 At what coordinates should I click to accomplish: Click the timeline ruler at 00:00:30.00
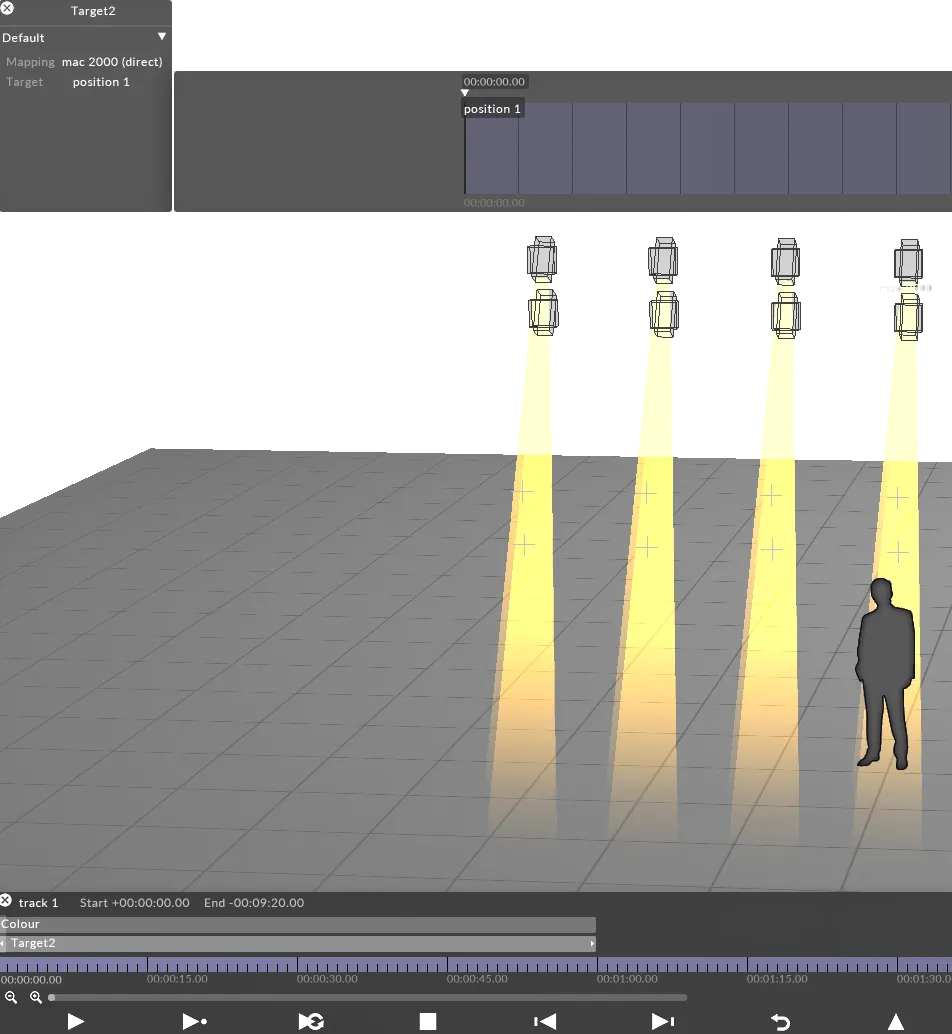pyautogui.click(x=298, y=966)
